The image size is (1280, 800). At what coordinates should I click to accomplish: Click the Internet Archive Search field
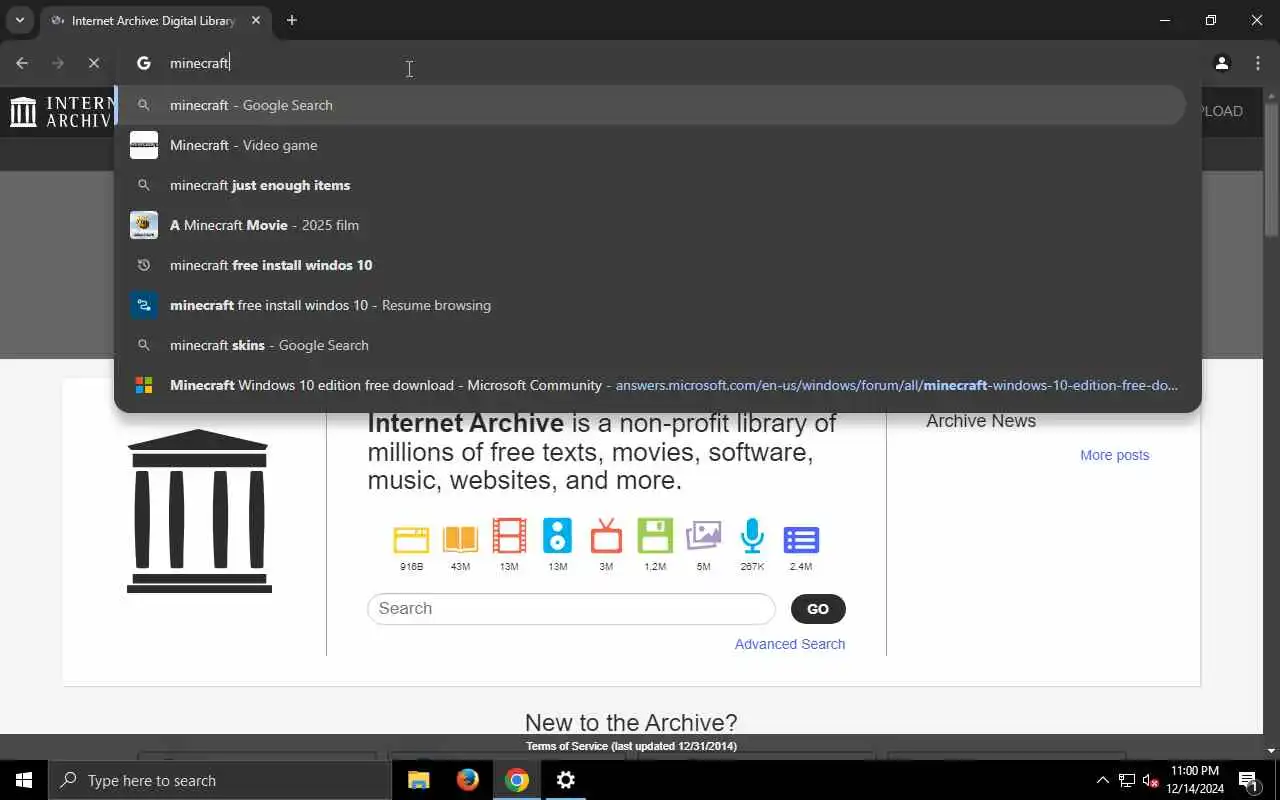pyautogui.click(x=571, y=609)
